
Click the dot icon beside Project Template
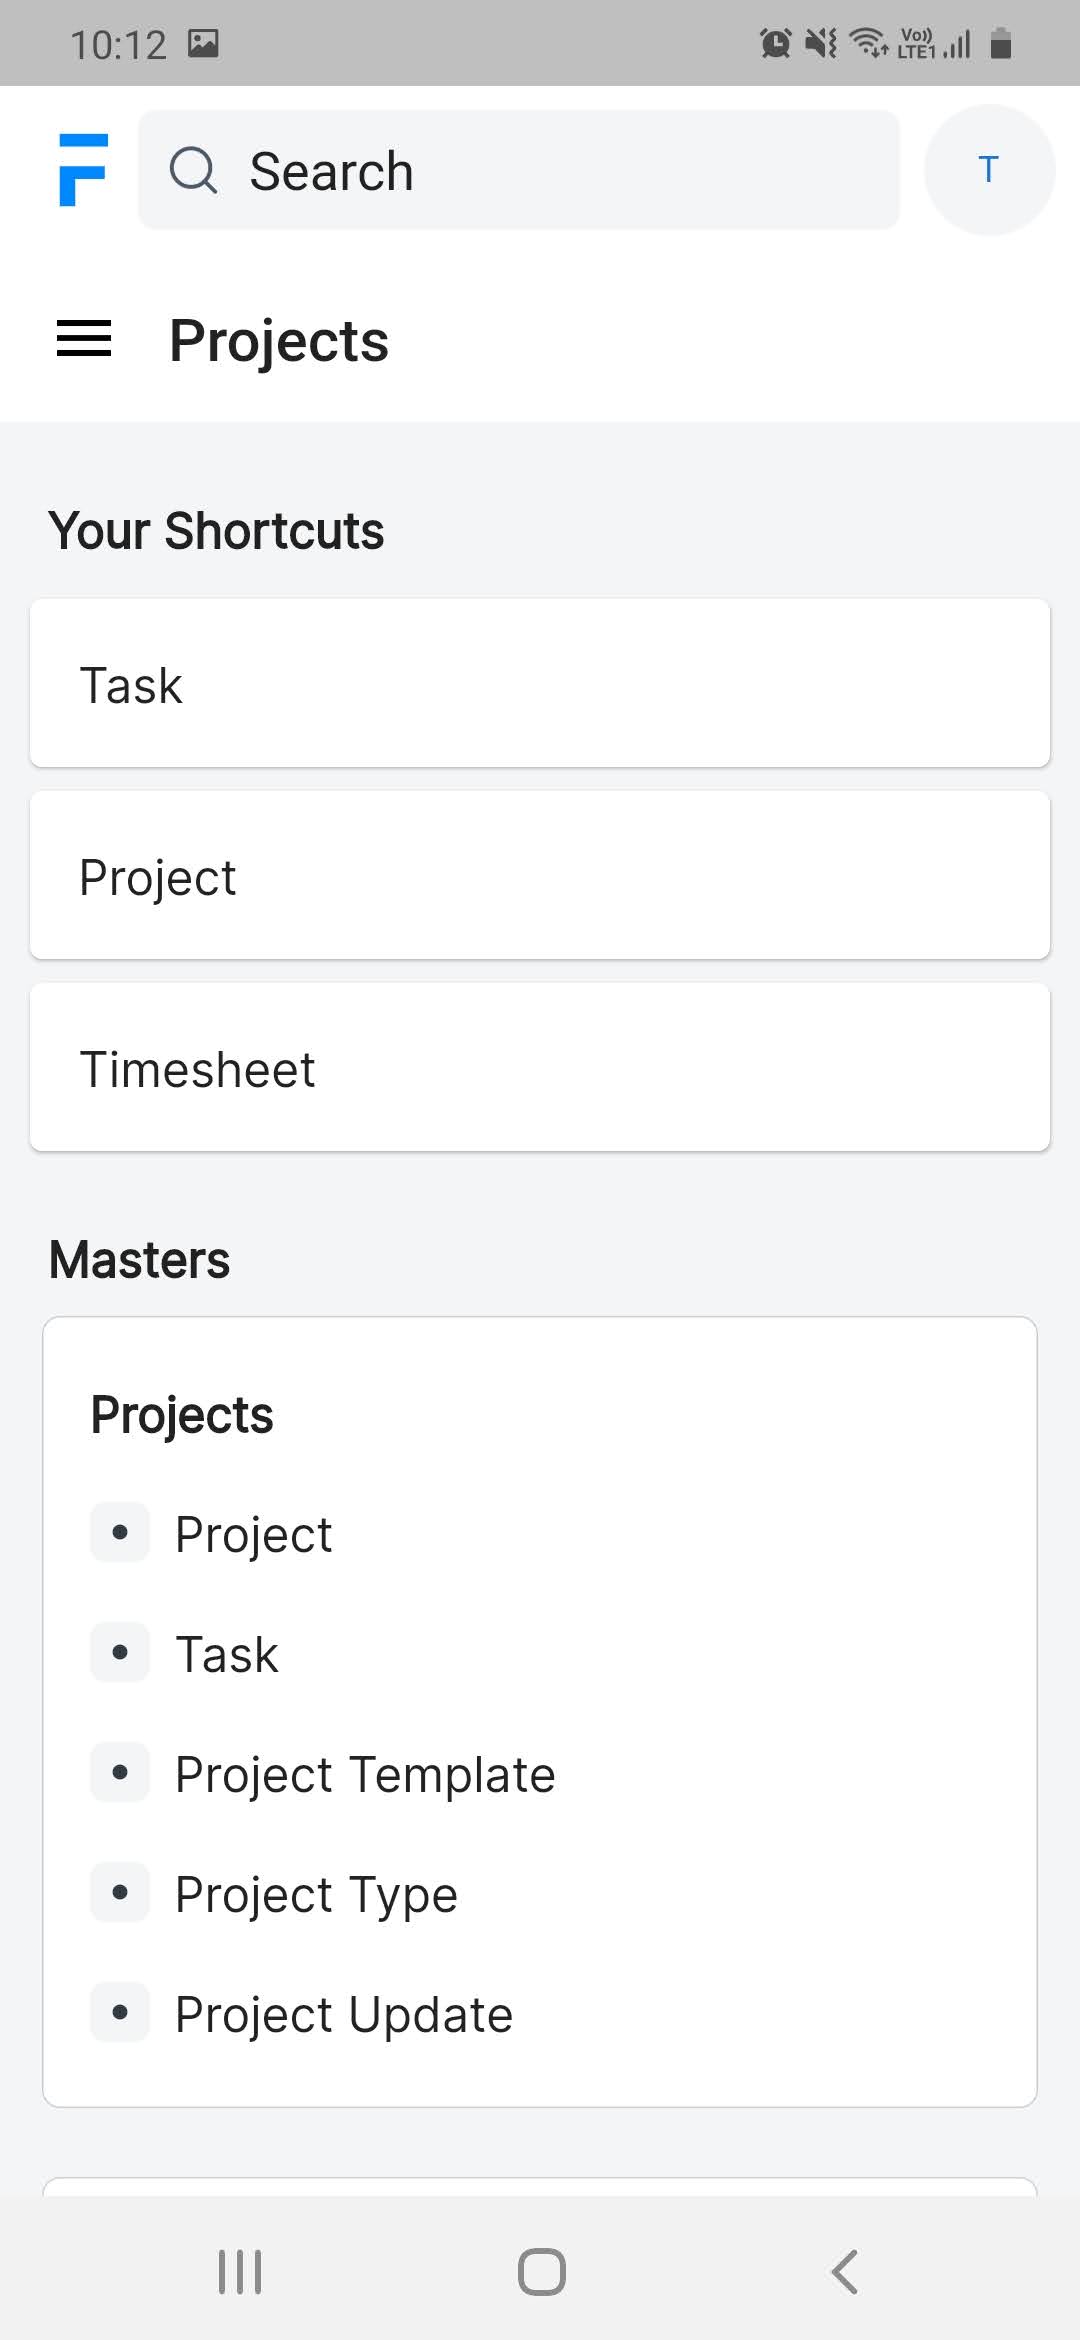pos(119,1772)
